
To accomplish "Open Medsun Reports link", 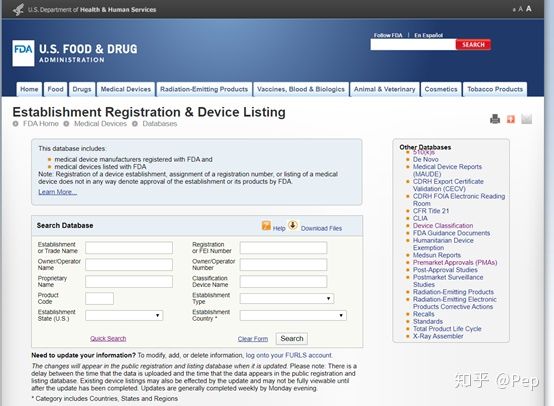I will tap(437, 255).
